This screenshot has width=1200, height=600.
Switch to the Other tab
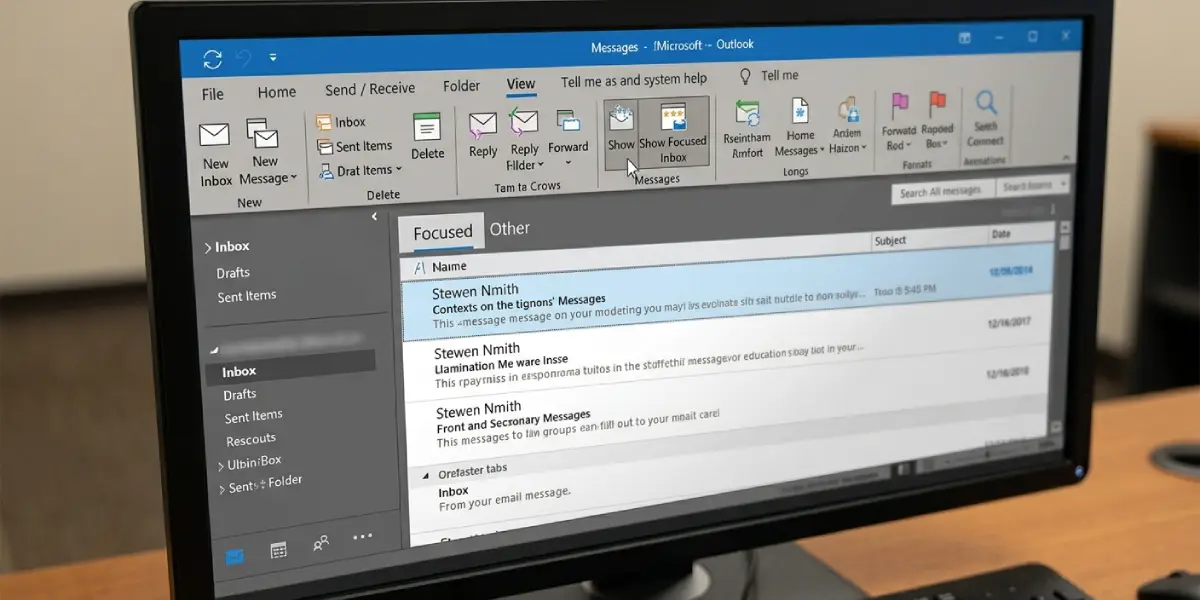tap(510, 229)
